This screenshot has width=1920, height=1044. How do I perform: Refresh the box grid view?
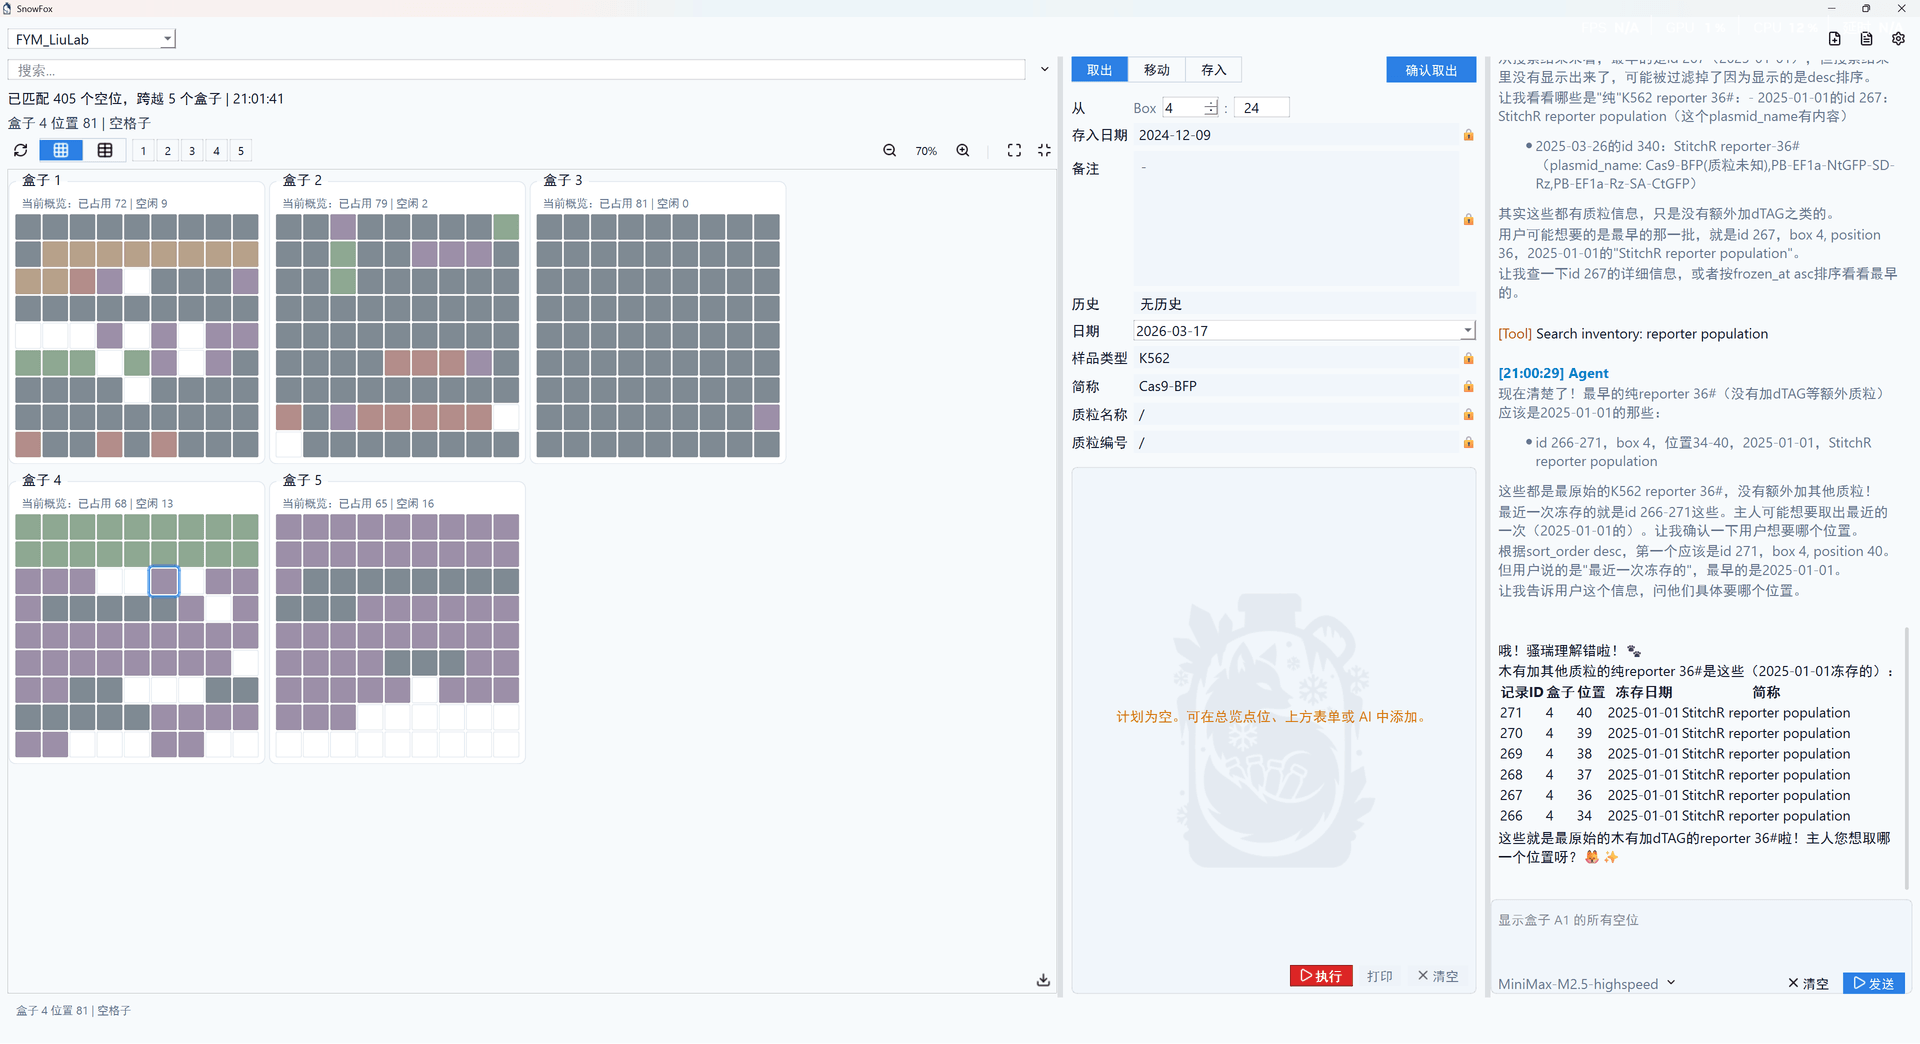coord(20,150)
